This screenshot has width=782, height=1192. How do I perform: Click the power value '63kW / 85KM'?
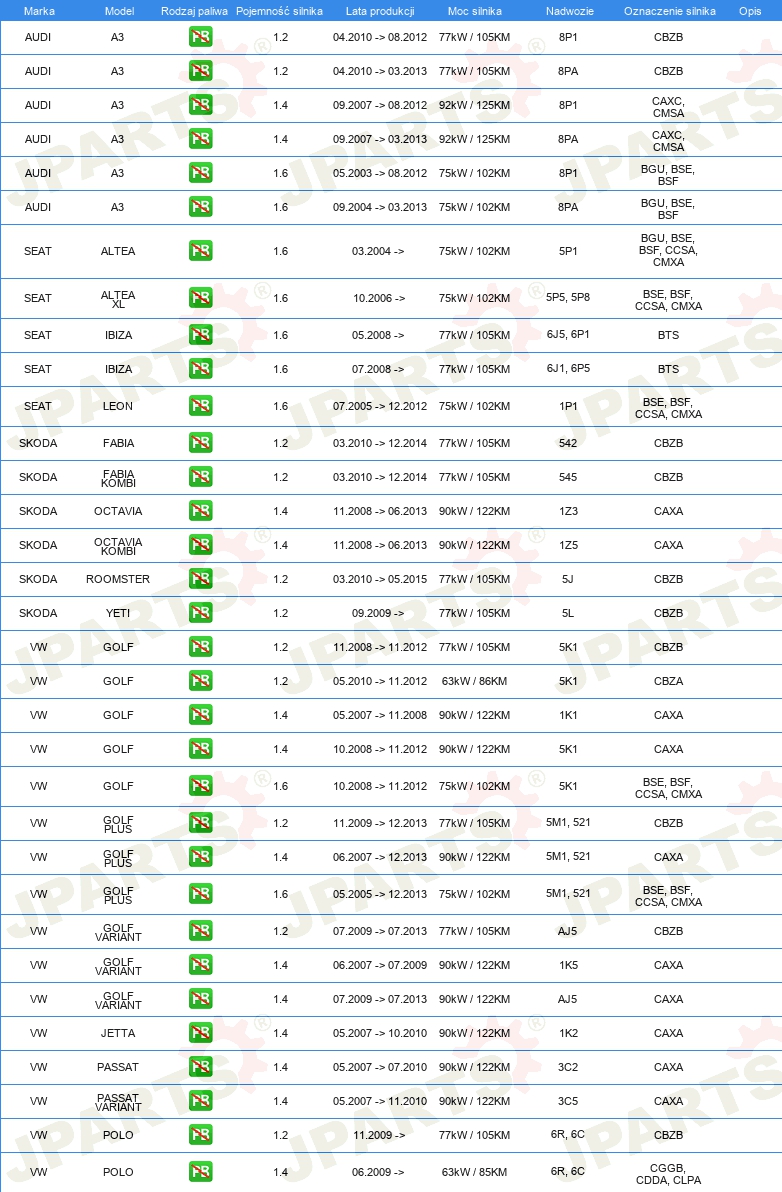pos(474,1171)
